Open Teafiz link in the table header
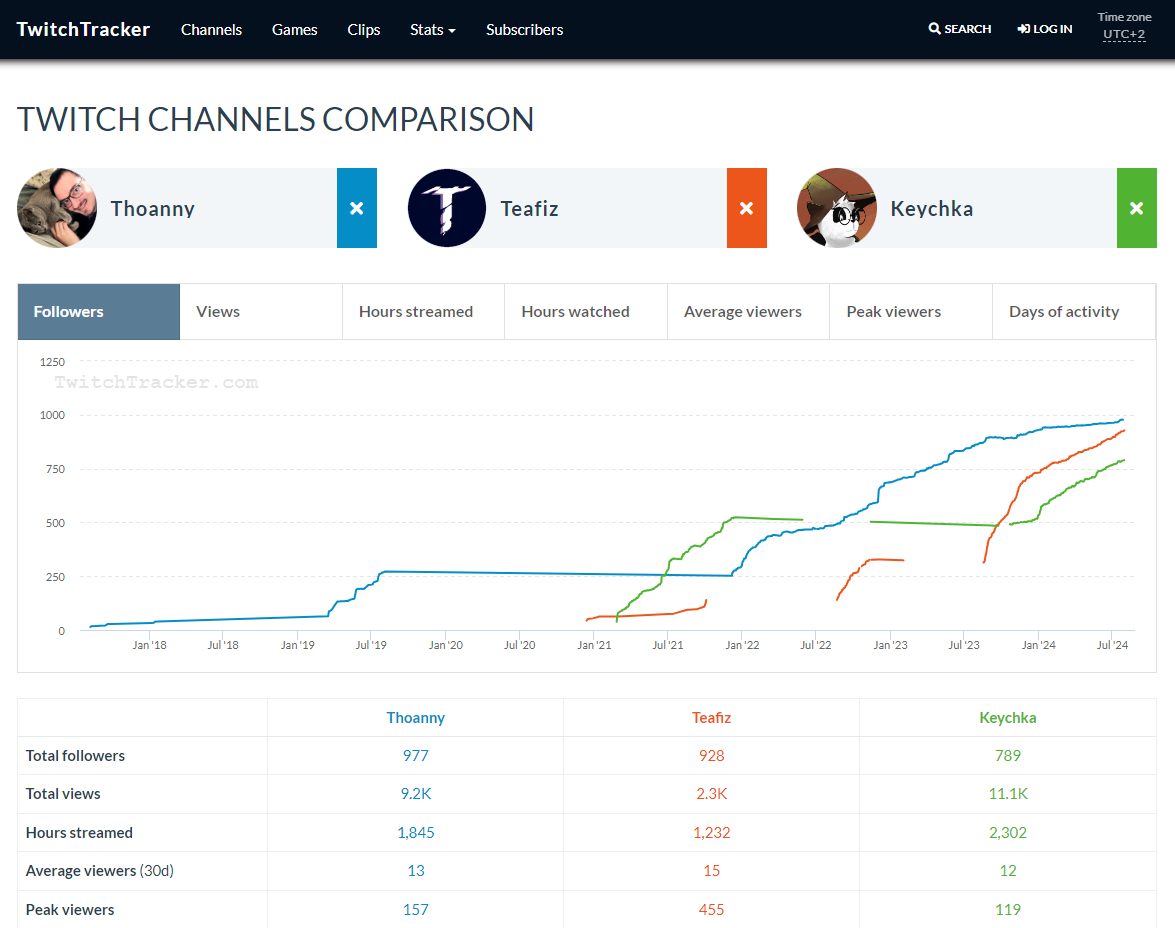The image size is (1175, 928). tap(711, 718)
